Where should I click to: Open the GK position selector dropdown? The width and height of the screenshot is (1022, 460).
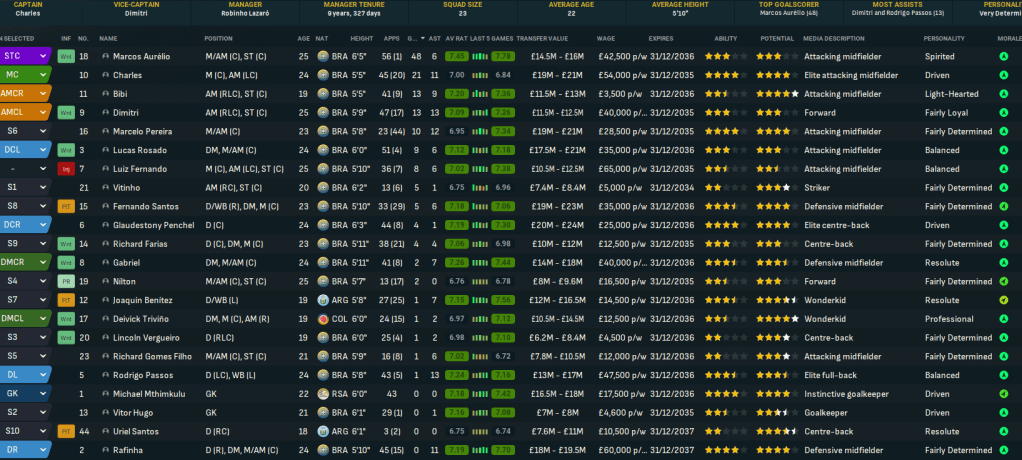42,393
